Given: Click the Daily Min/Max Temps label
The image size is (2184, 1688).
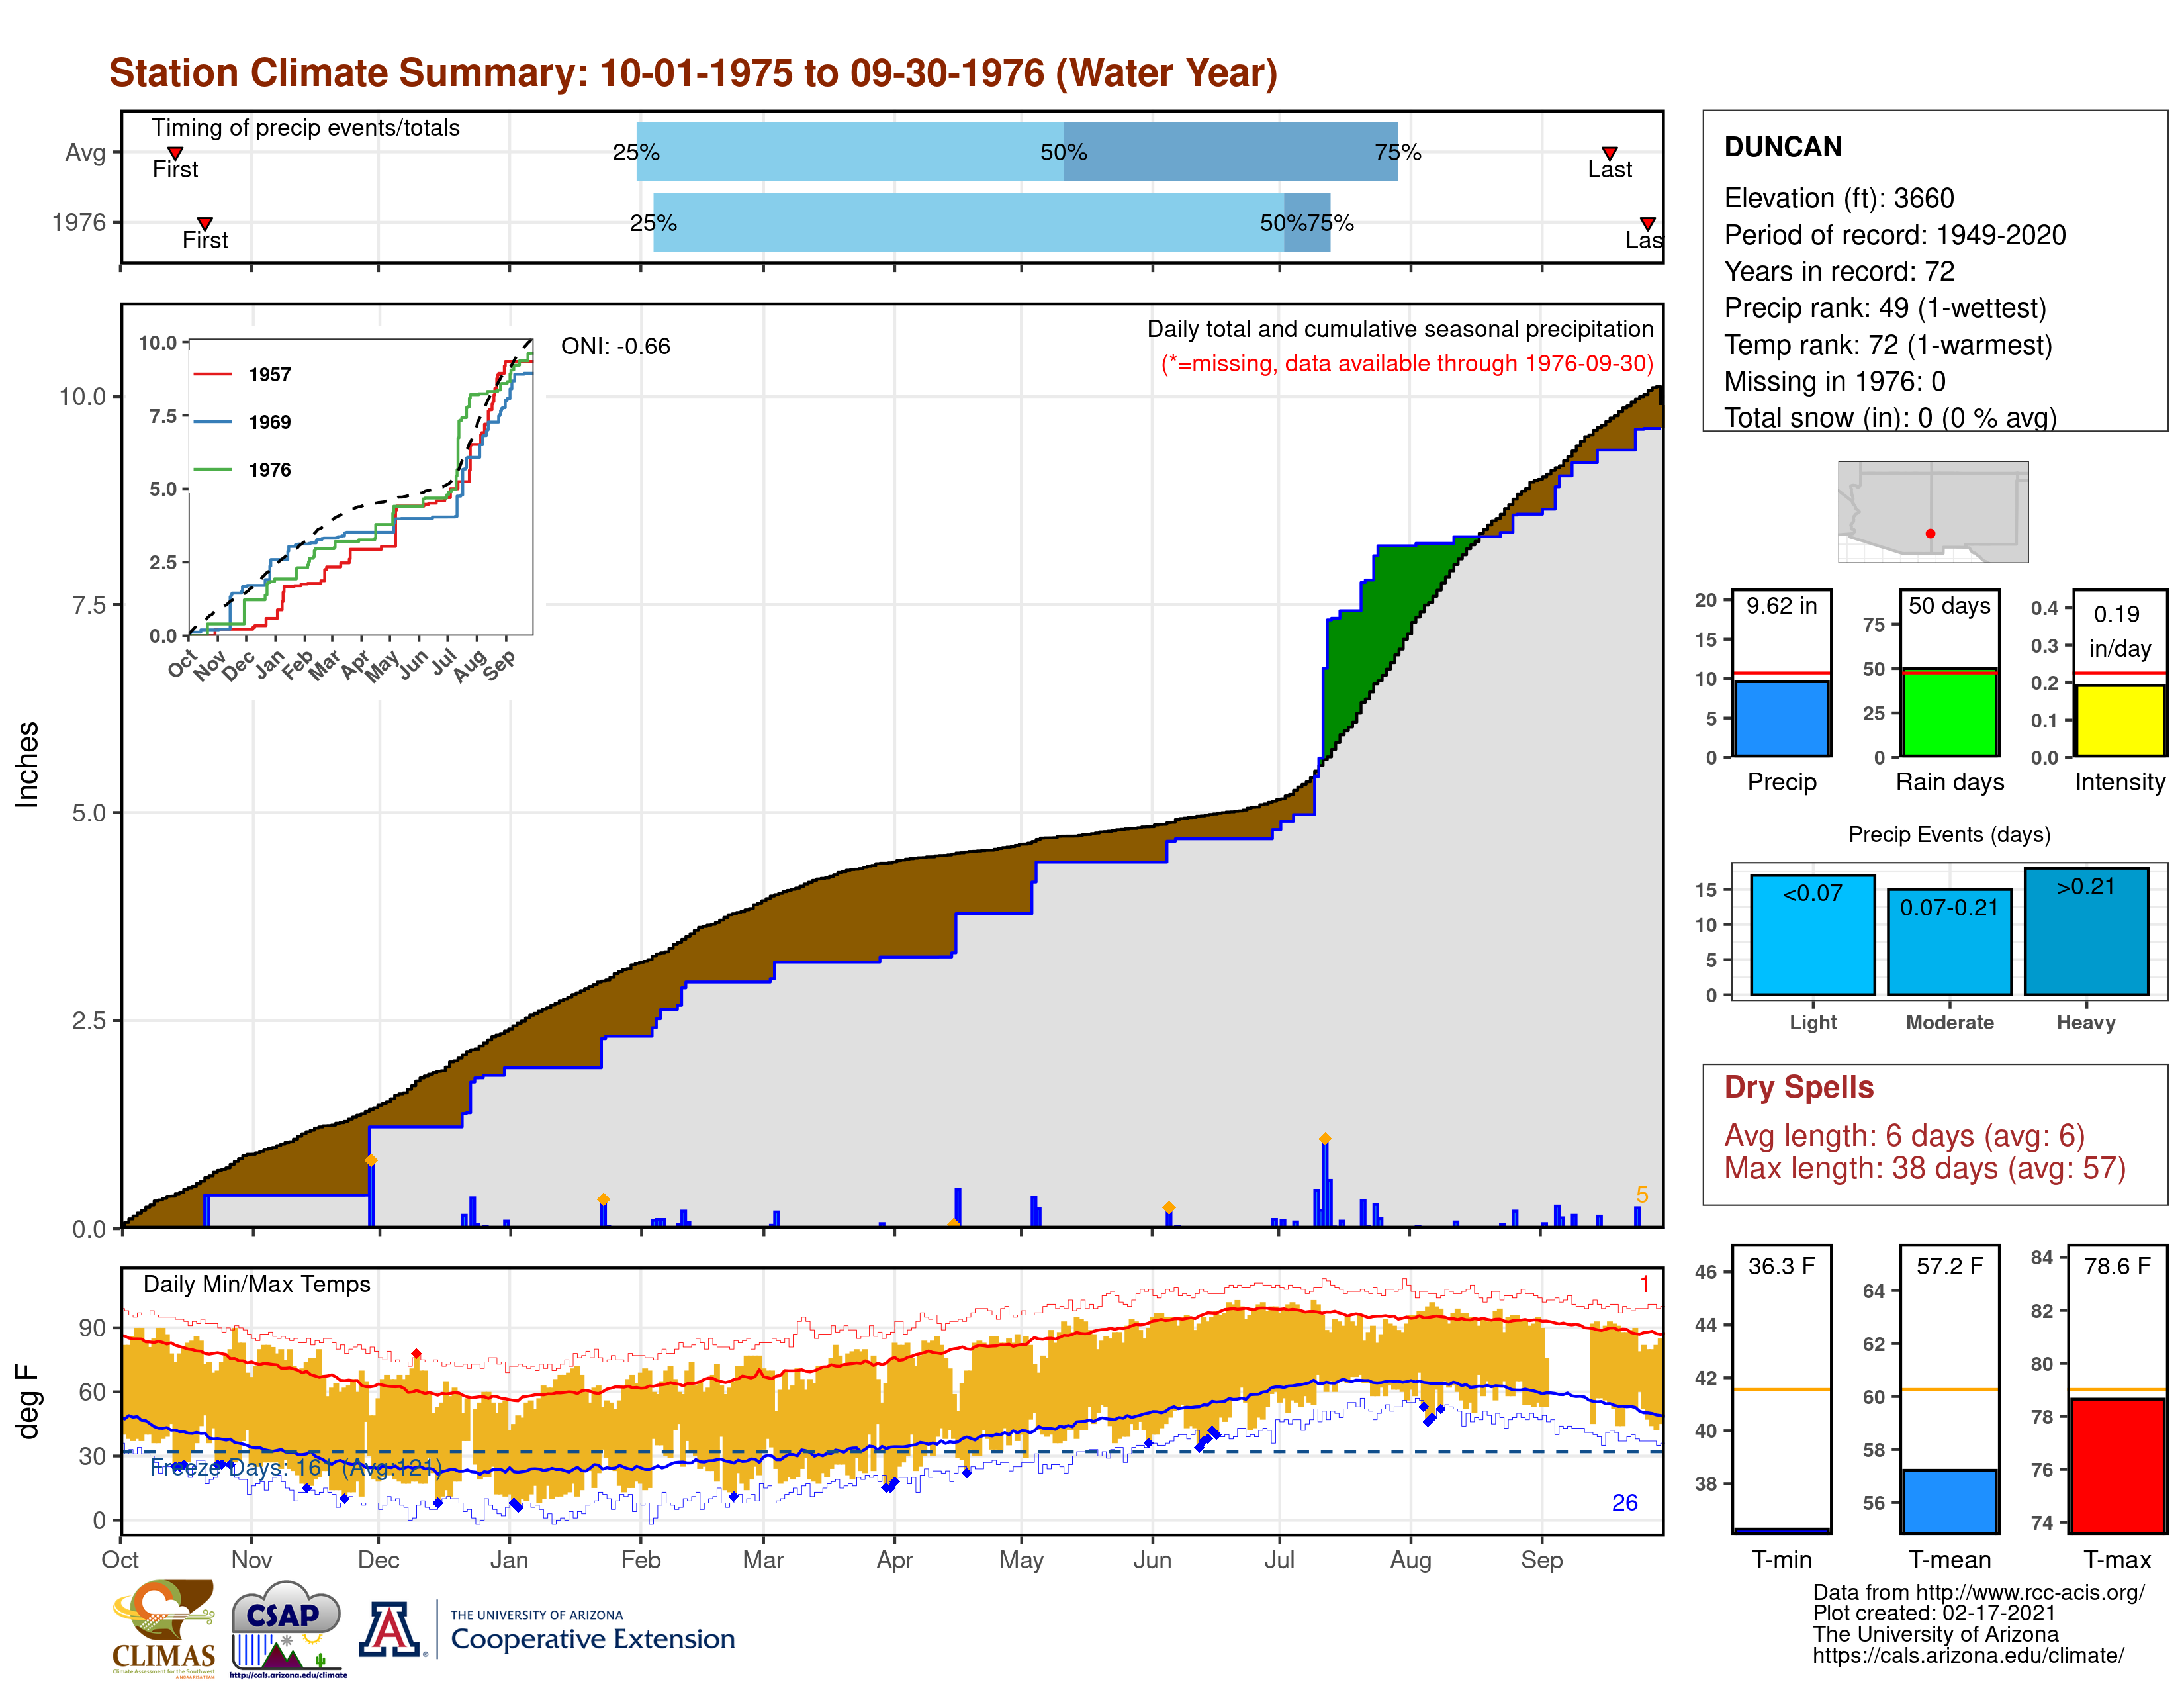Looking at the screenshot, I should (x=256, y=1284).
